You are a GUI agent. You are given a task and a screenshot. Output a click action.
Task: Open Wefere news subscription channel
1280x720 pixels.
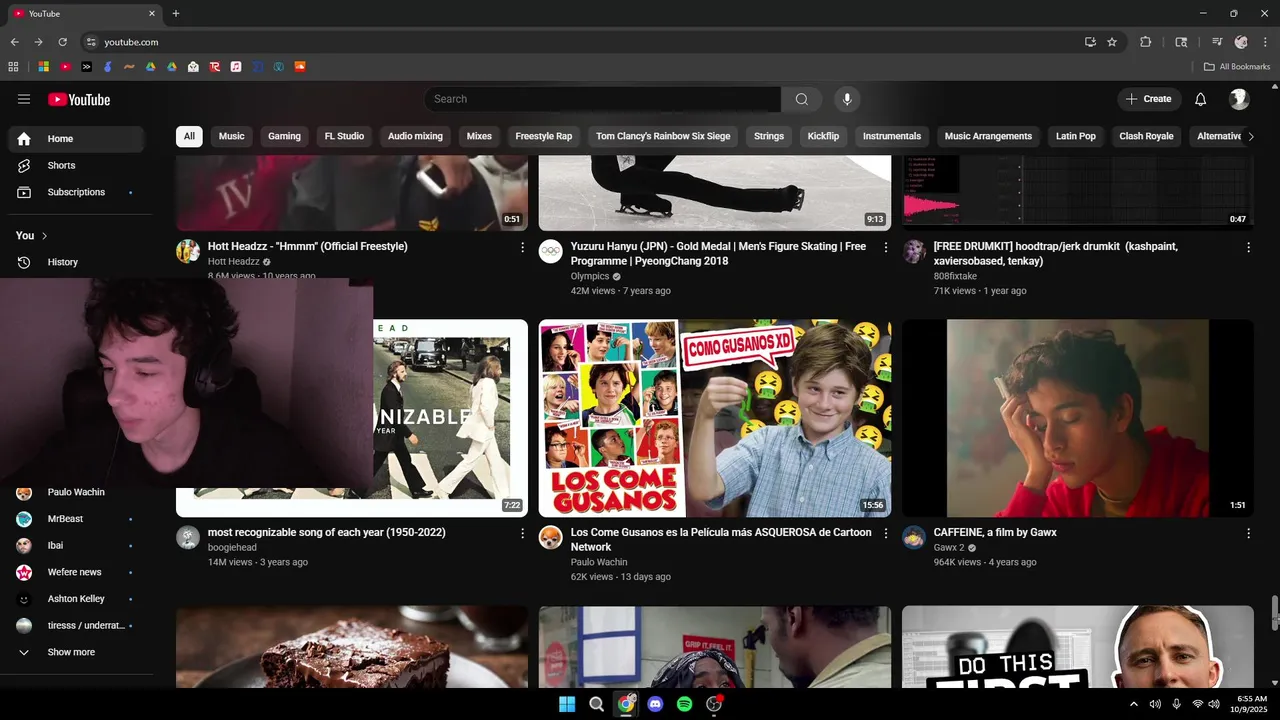pos(77,572)
